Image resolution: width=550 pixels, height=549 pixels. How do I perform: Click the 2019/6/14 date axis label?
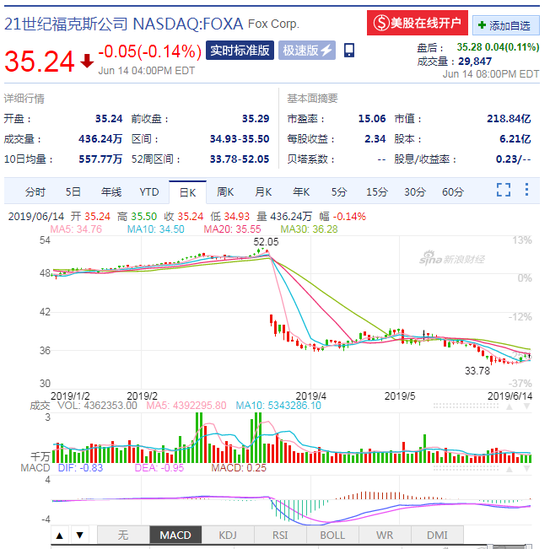510,396
